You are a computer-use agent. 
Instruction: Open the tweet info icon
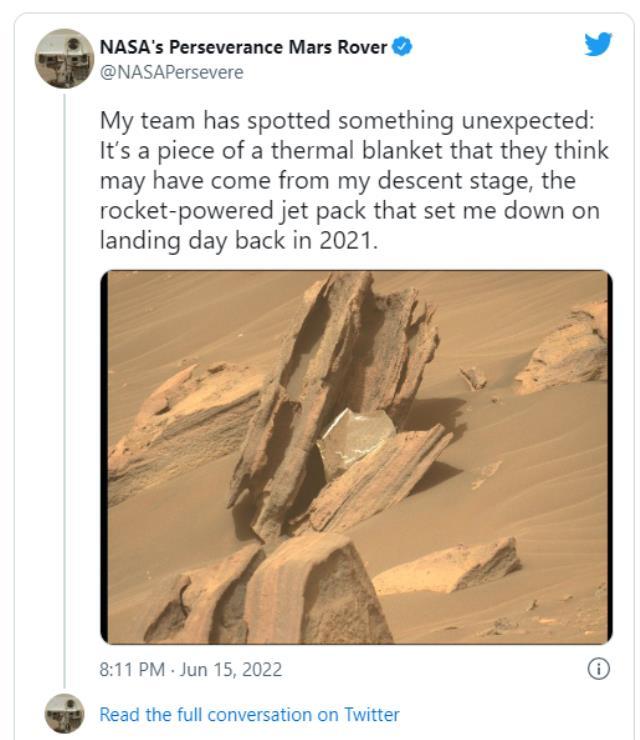[x=598, y=669]
